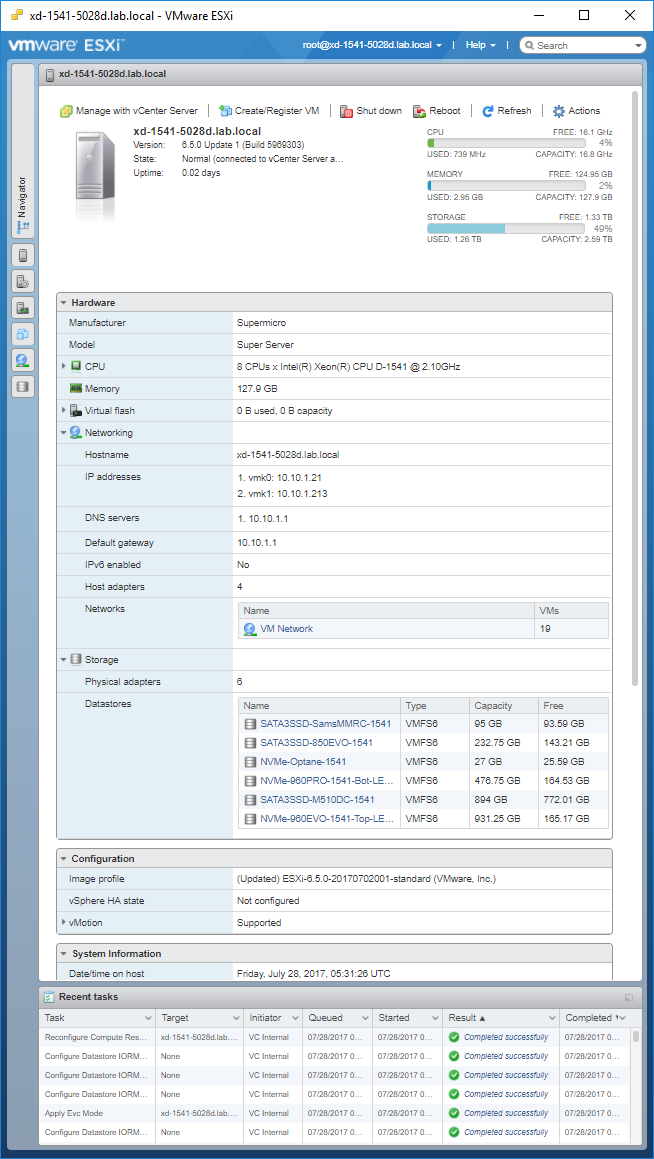Click the Manage host sidebar icon
This screenshot has width=654, height=1159.
click(x=23, y=281)
